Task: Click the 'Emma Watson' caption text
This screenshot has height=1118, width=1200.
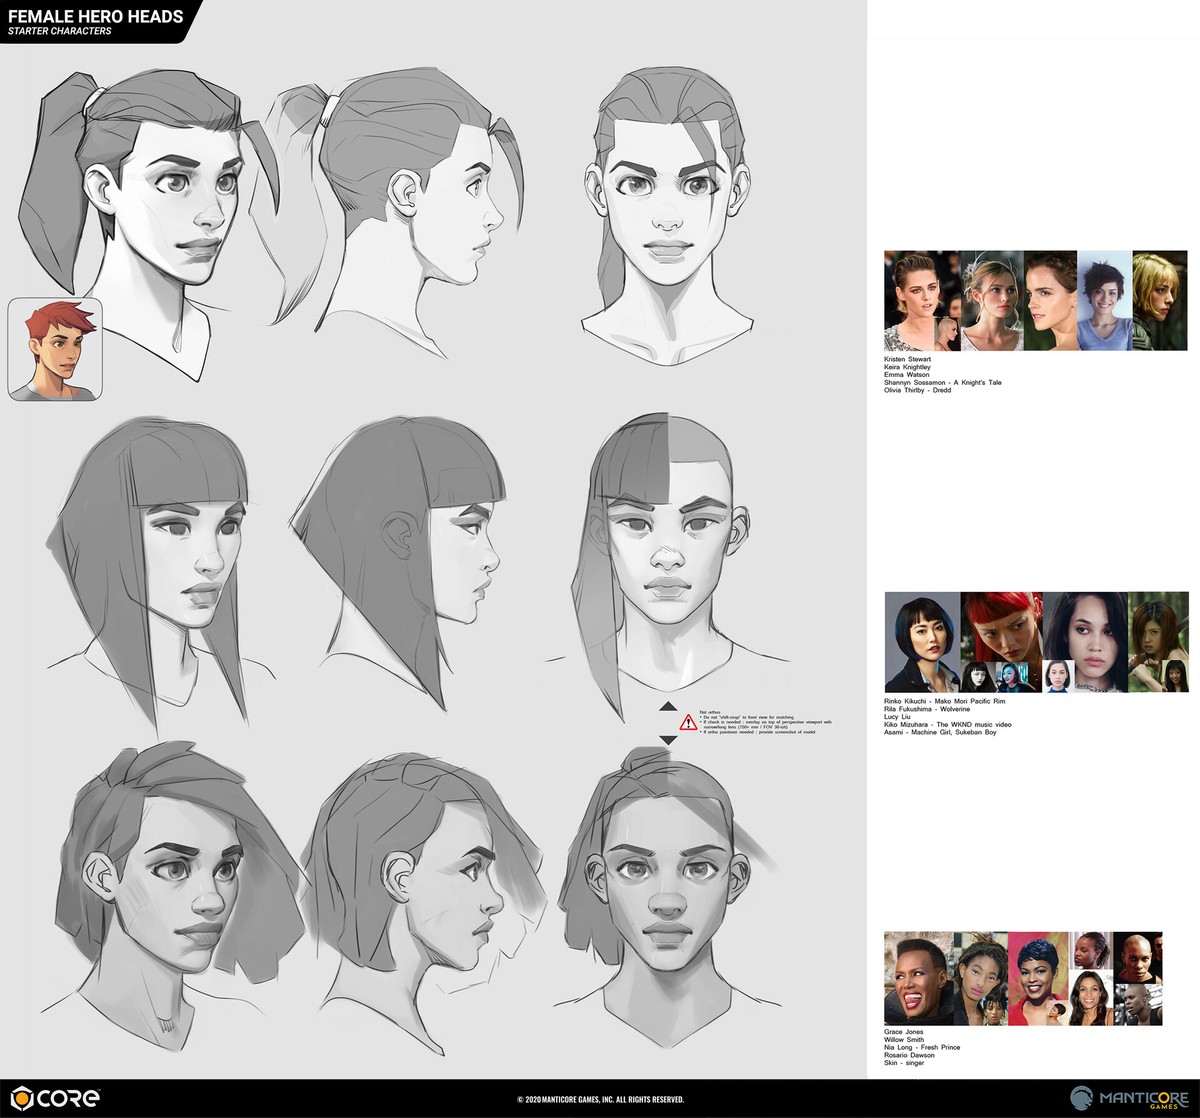Action: tap(907, 374)
